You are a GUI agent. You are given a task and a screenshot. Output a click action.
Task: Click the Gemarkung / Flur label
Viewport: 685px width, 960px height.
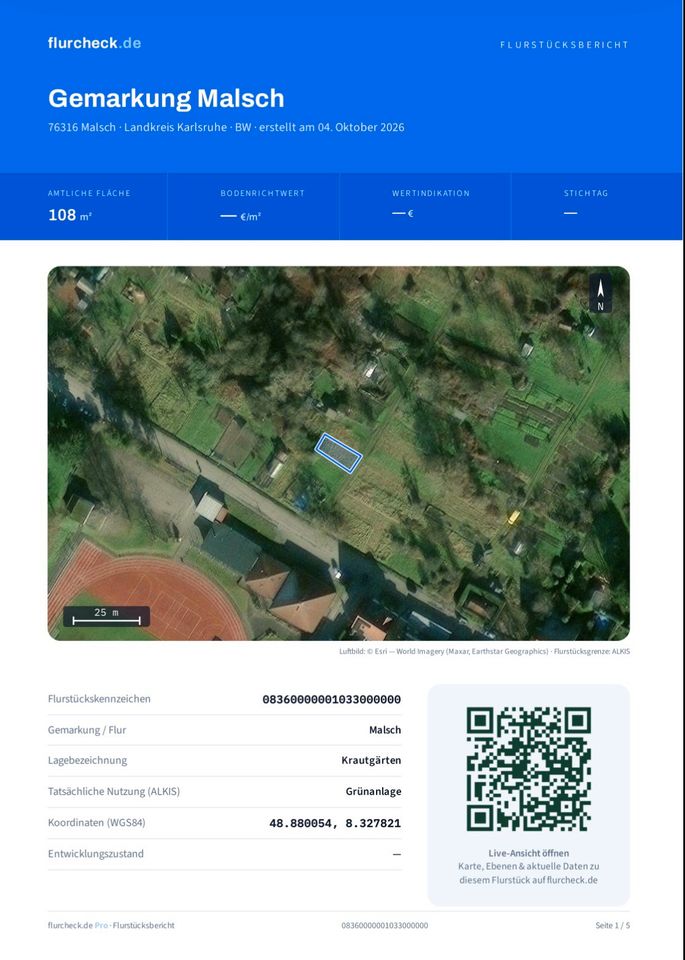pyautogui.click(x=87, y=730)
